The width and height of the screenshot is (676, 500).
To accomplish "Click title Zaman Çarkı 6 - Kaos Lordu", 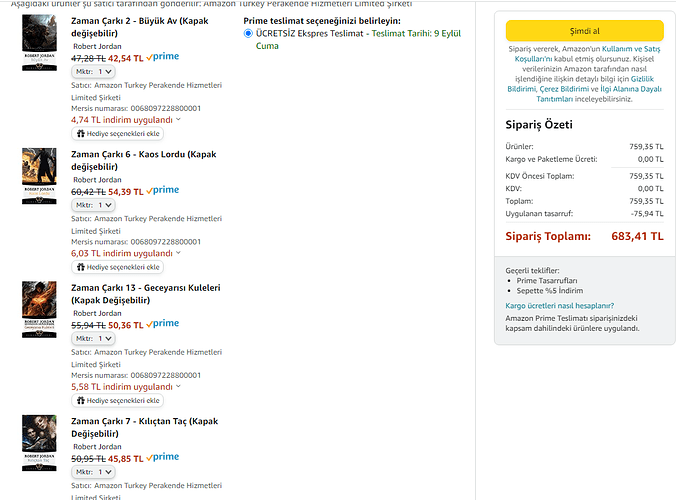I will coord(144,160).
